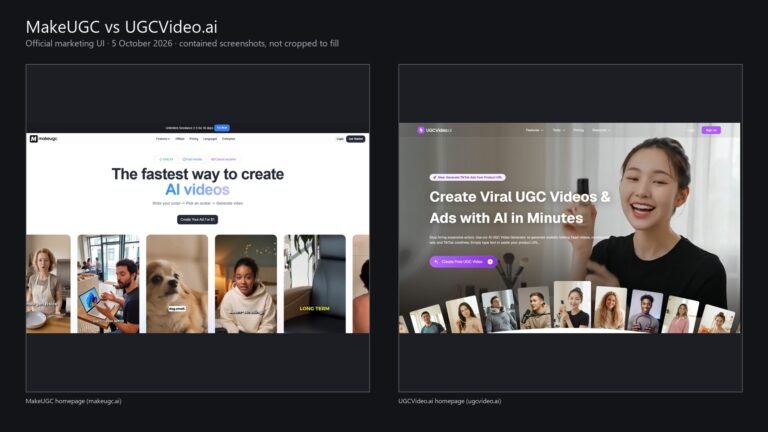Click the green badge under MakeUGC navbar
The image size is (768, 432).
167,159
